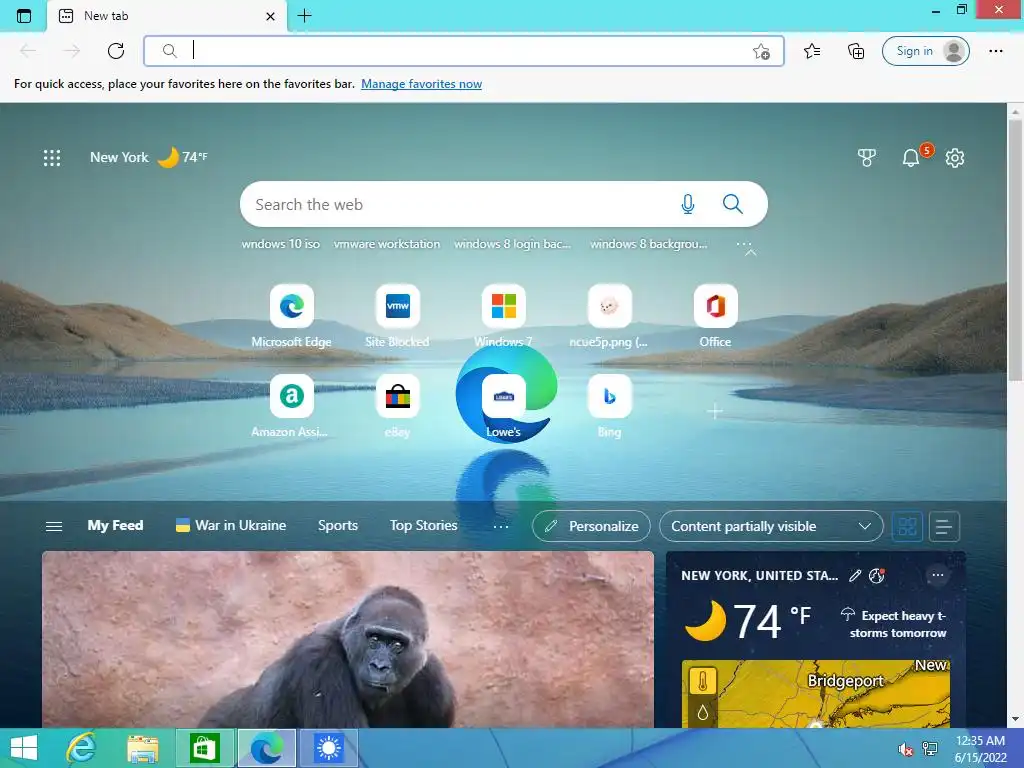The image size is (1024, 768).
Task: Add a new quick link with plus tile
Action: click(715, 411)
